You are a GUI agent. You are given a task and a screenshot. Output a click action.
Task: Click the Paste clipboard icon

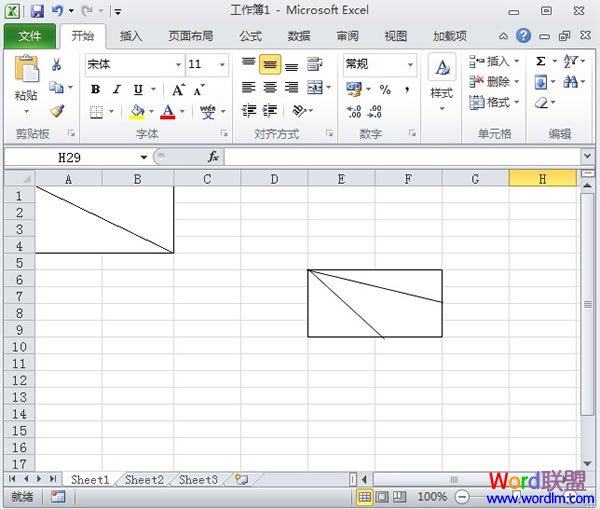(26, 69)
